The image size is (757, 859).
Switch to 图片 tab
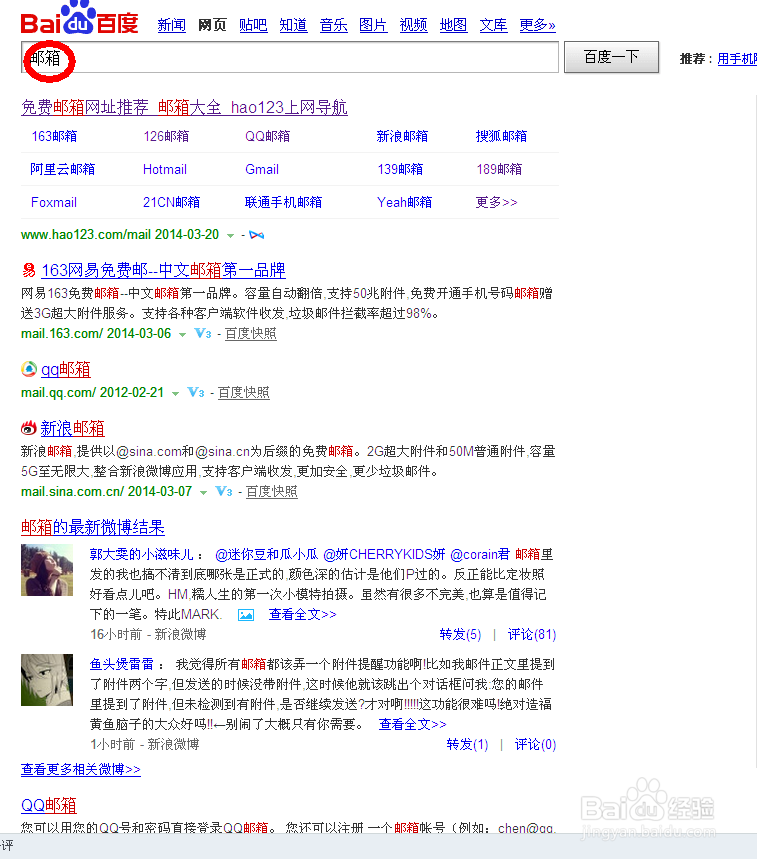click(x=373, y=25)
